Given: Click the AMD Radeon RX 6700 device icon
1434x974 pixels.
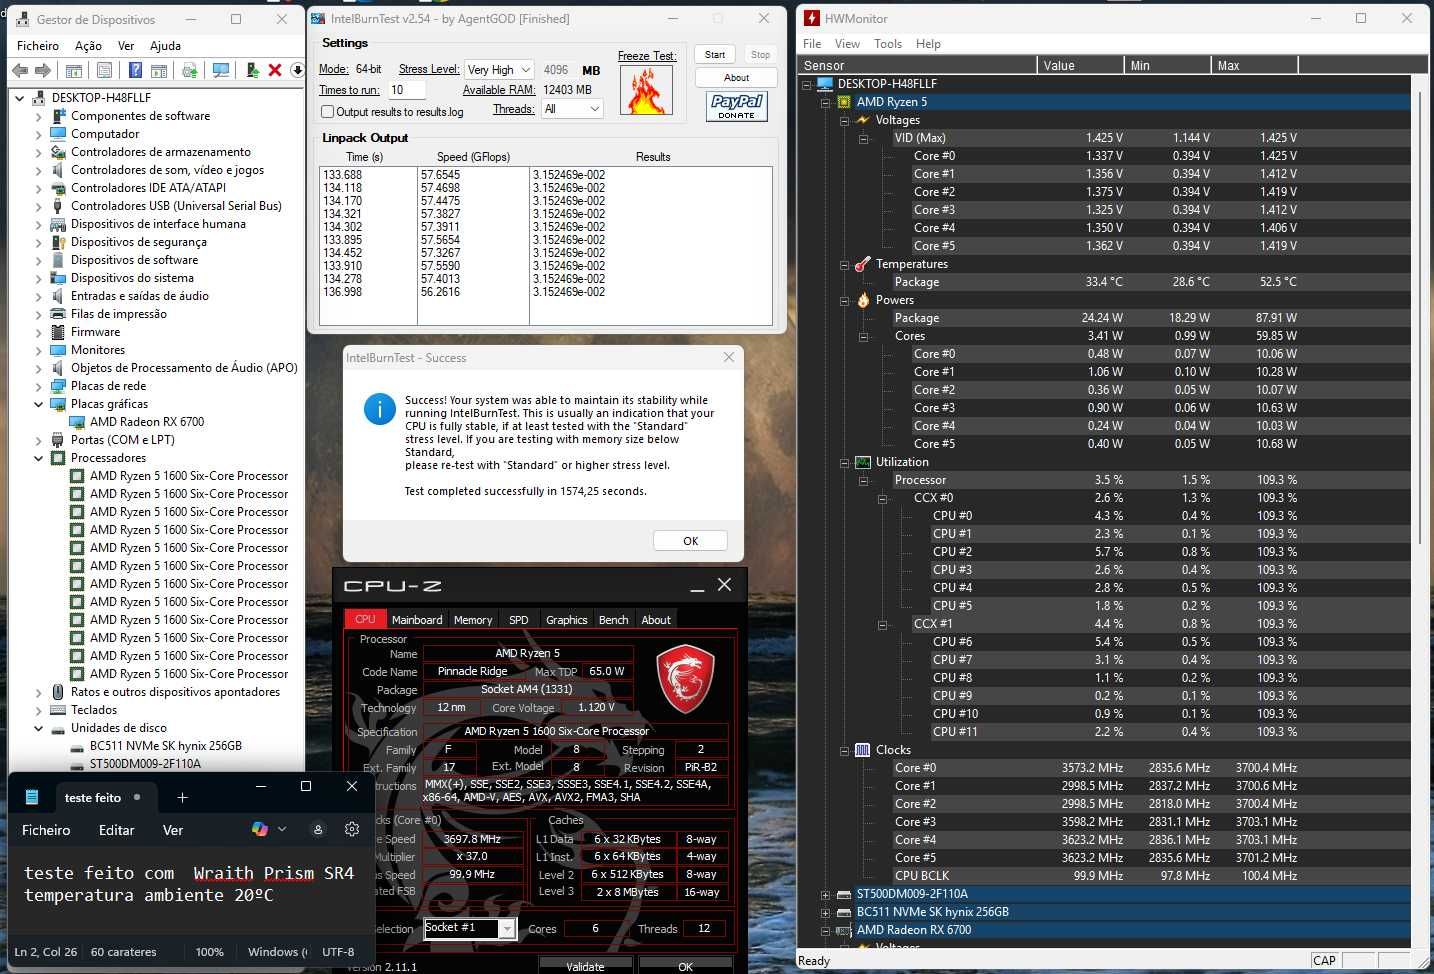Looking at the screenshot, I should tap(77, 422).
